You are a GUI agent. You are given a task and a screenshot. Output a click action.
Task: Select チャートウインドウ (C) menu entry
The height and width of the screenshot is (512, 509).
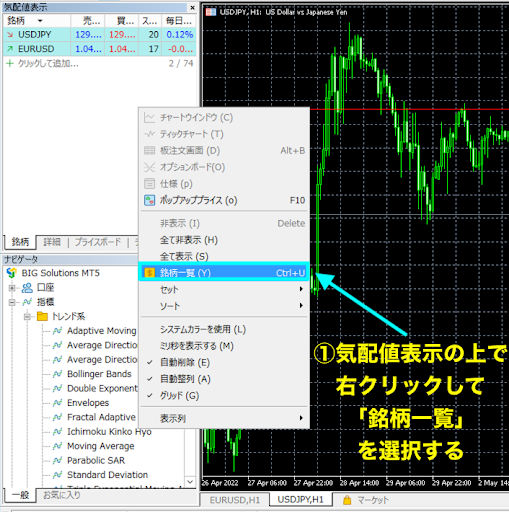point(224,117)
